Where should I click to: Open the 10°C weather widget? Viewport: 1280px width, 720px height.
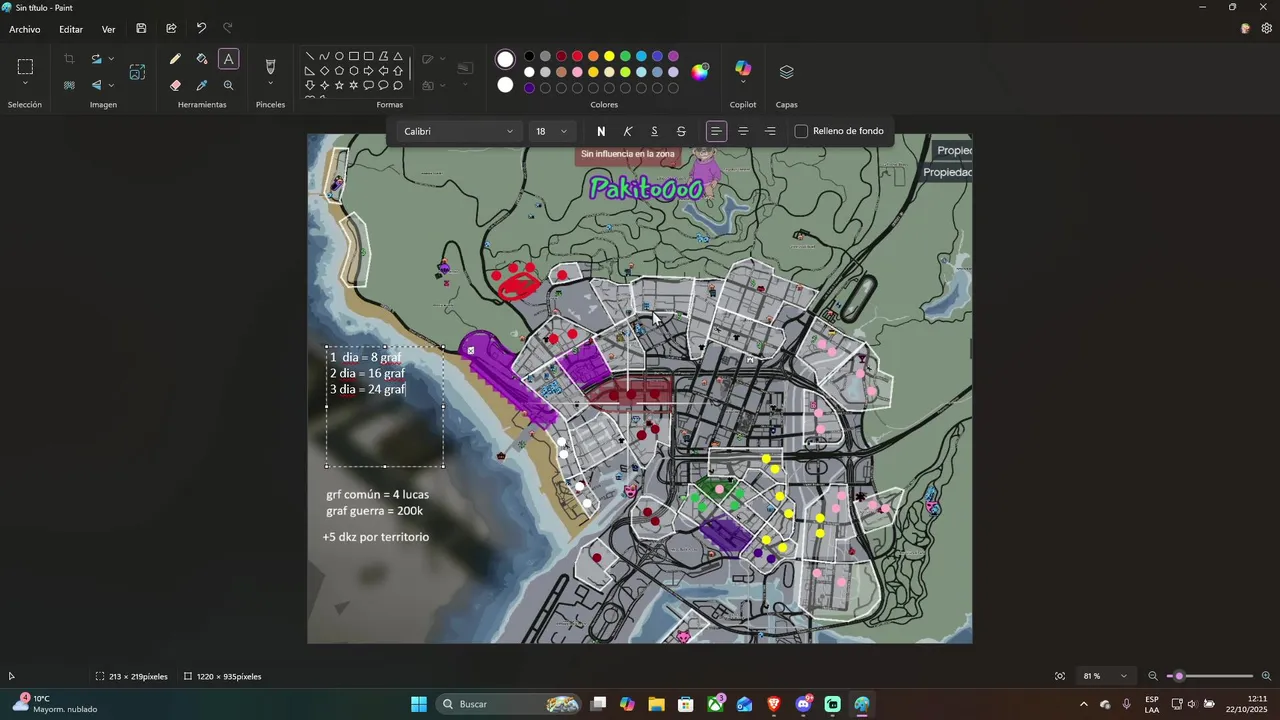[x=55, y=704]
